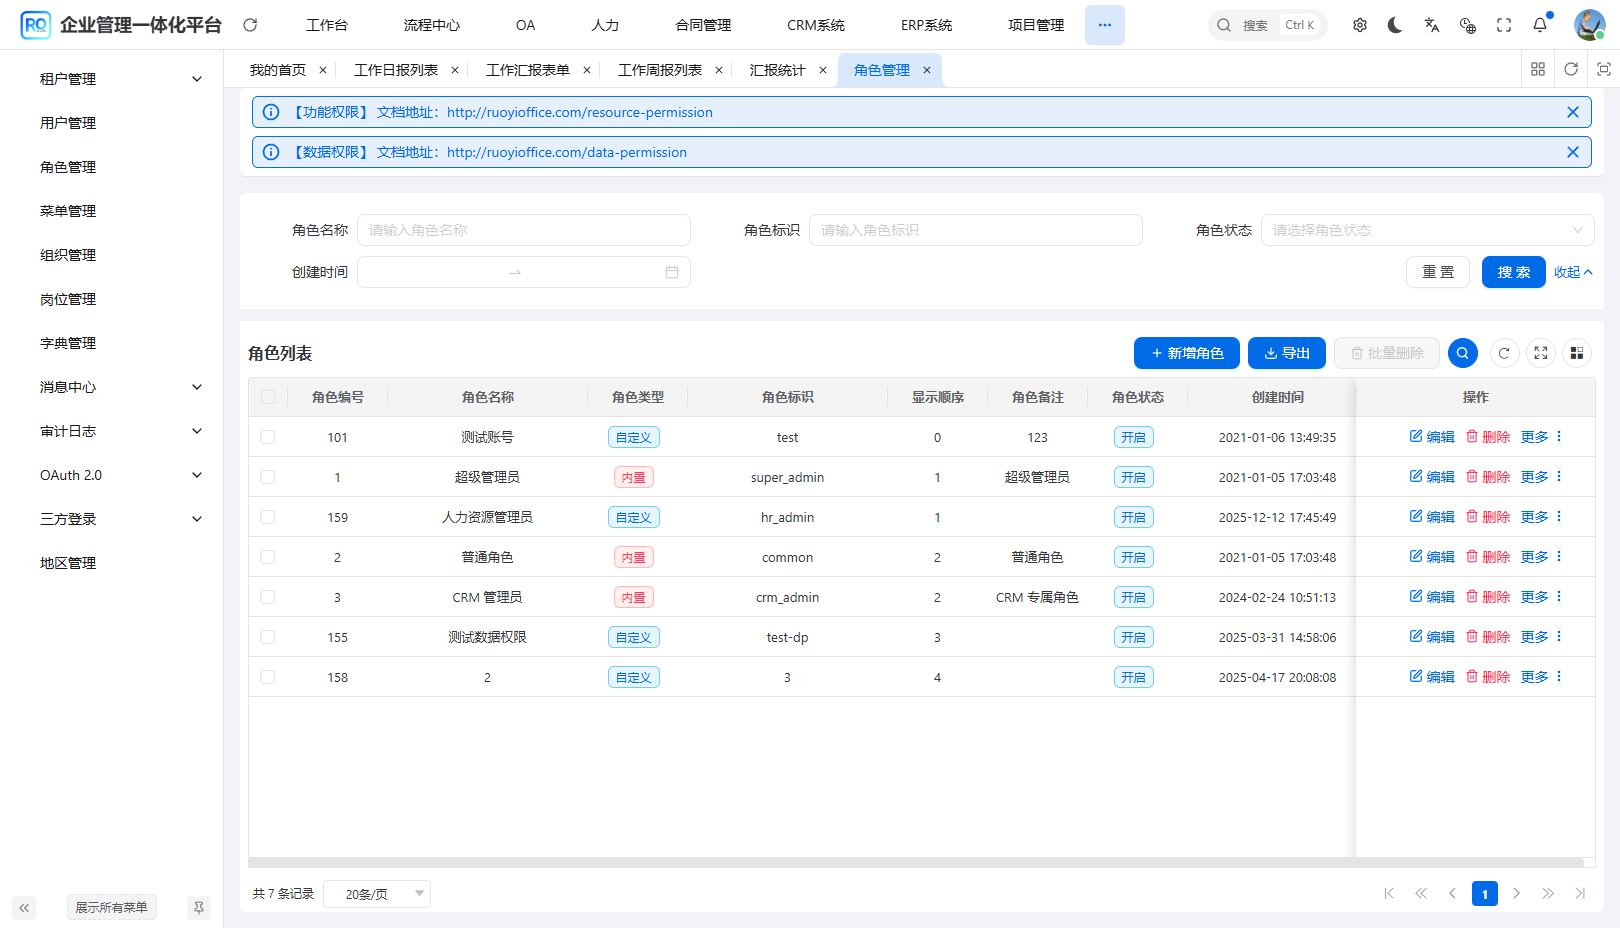Switch to the 汇报统计 tab
1620x928 pixels.
777,70
